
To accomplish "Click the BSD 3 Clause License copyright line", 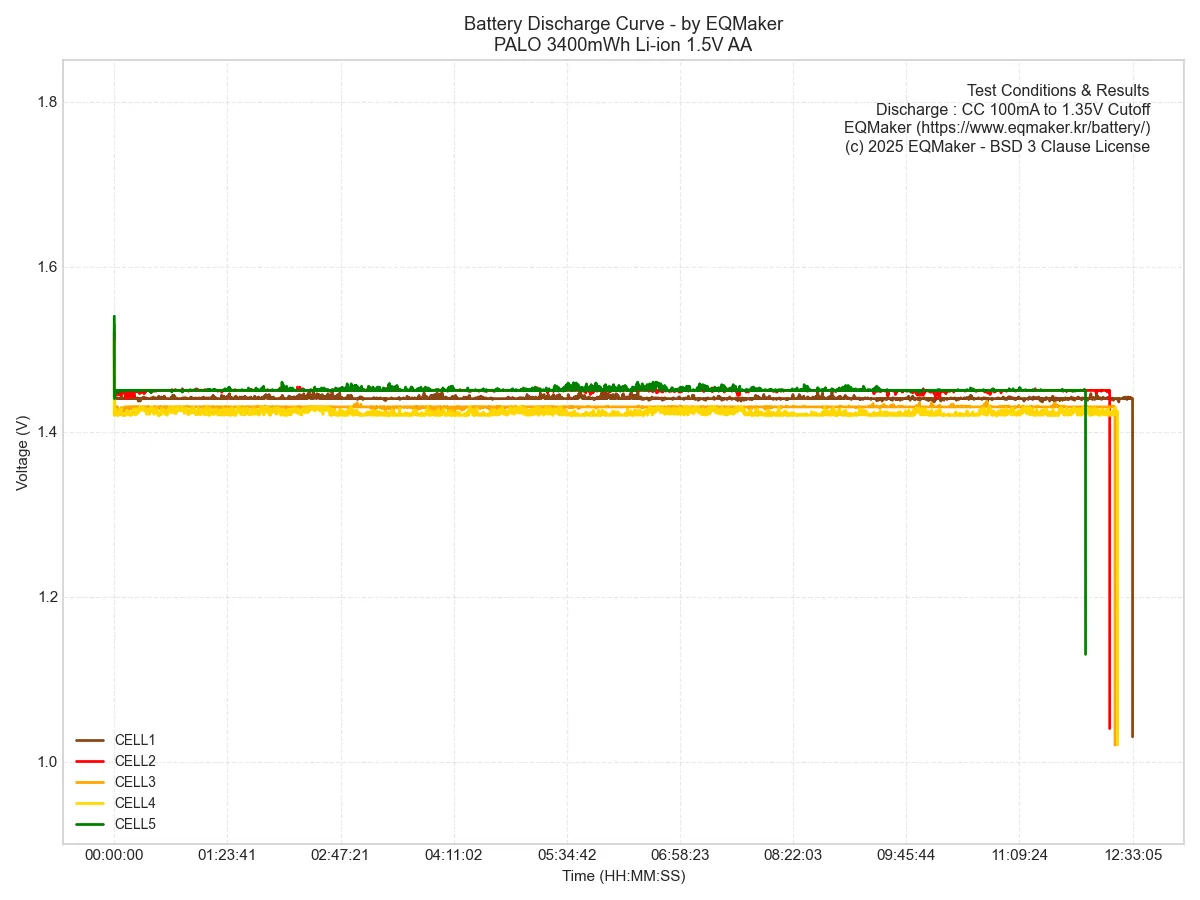I will point(997,147).
